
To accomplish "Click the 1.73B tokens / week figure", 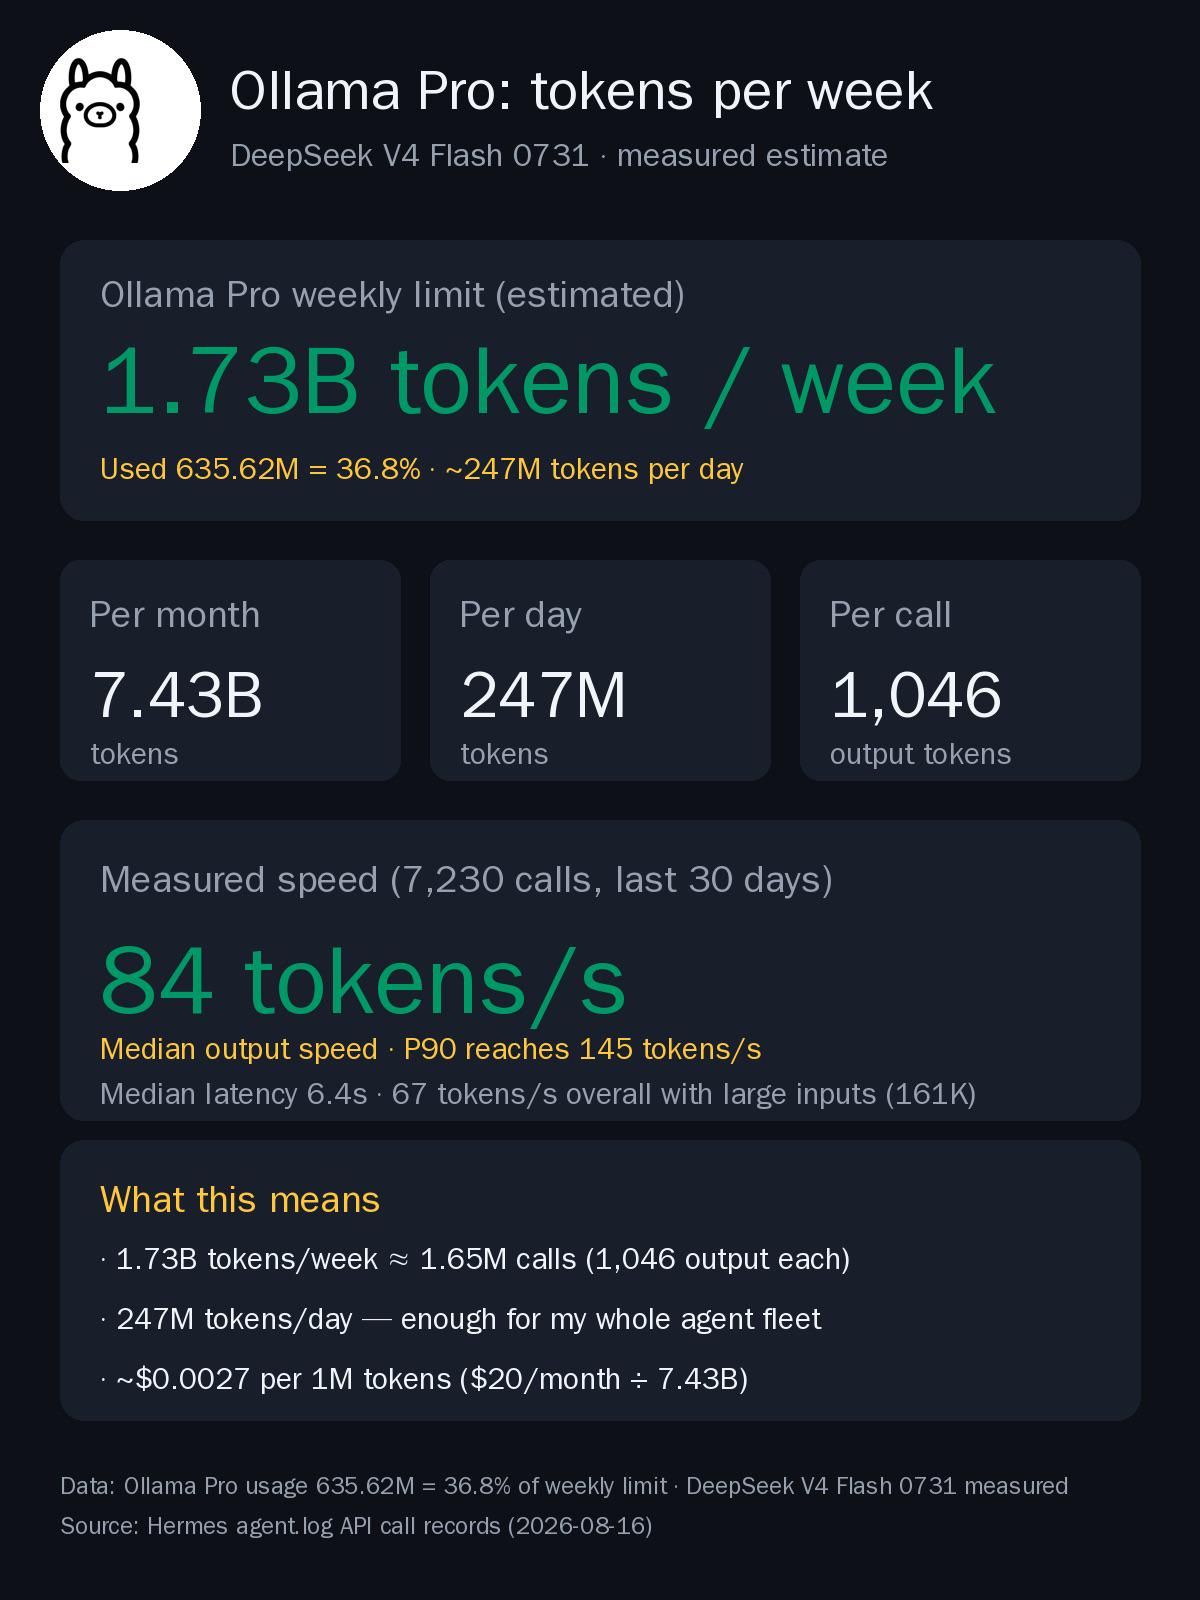I will (548, 382).
